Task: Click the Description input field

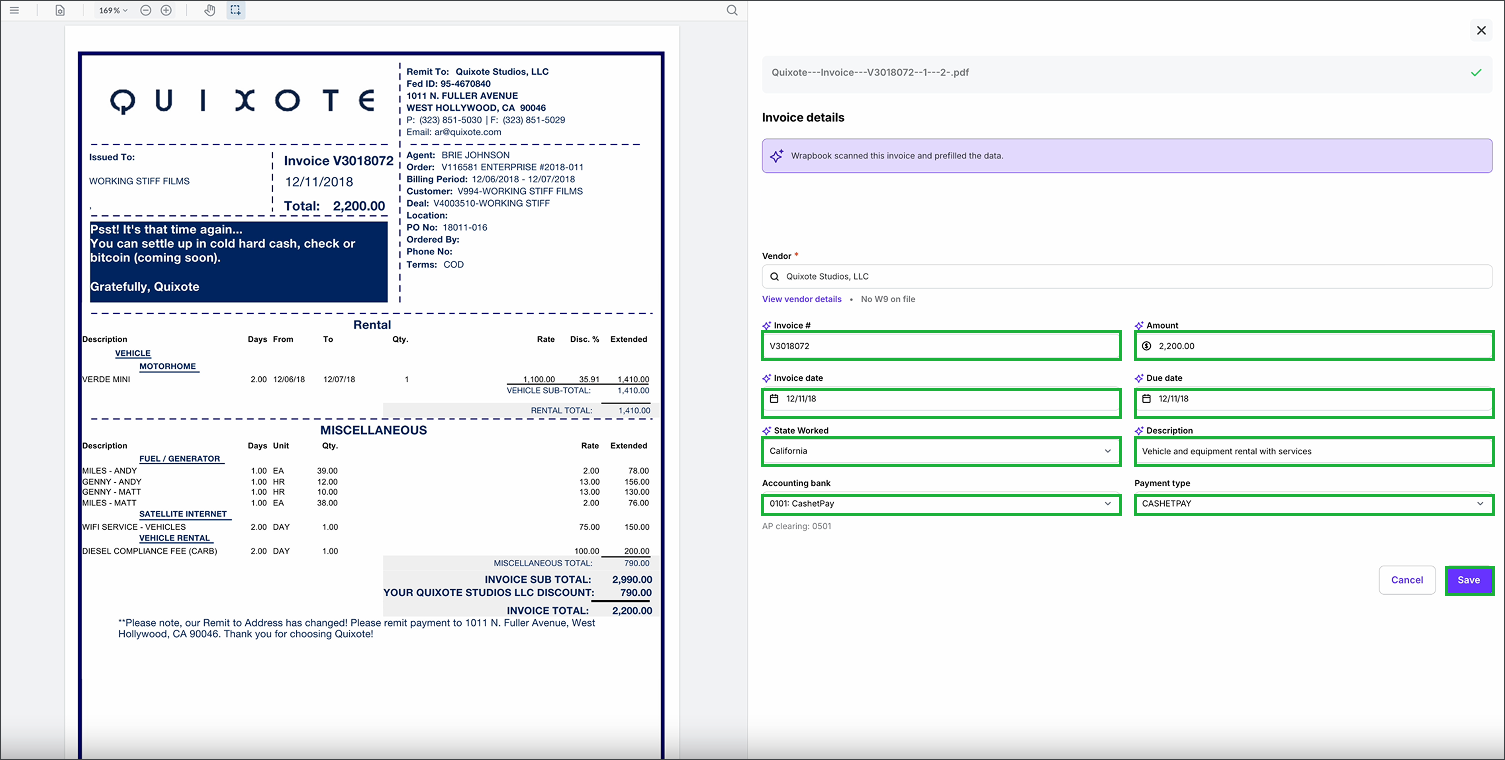Action: pyautogui.click(x=1314, y=451)
